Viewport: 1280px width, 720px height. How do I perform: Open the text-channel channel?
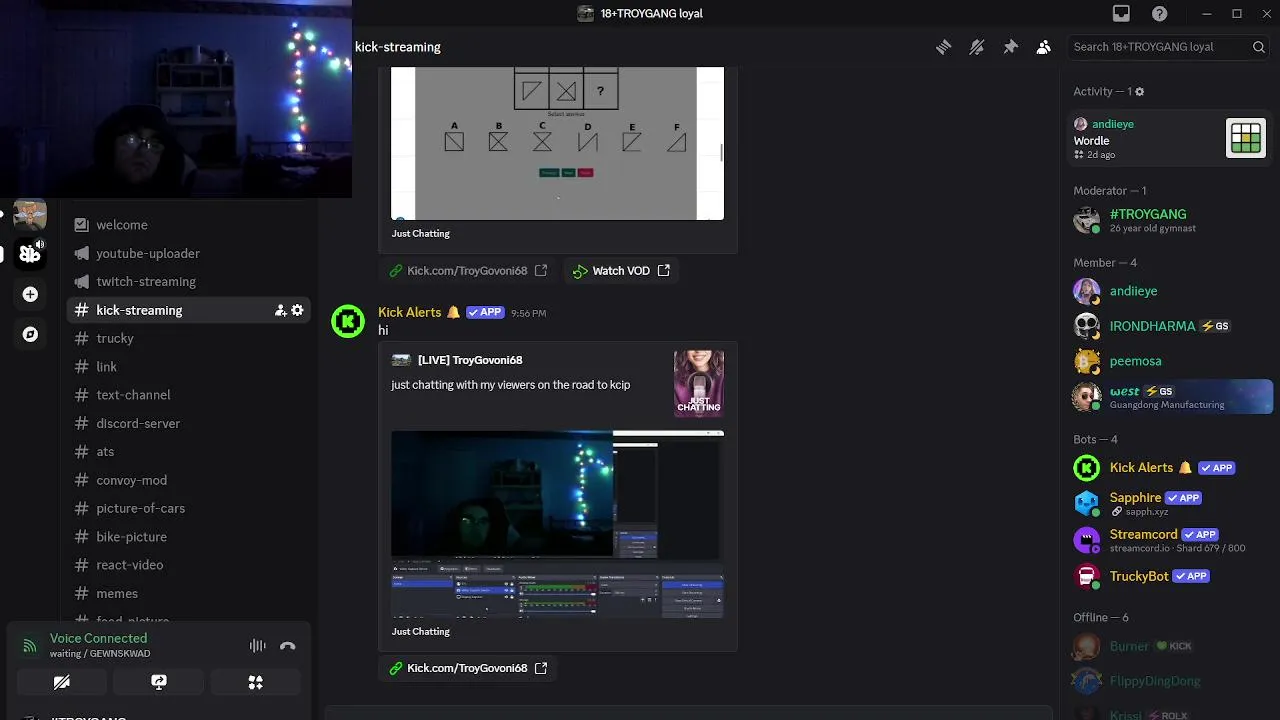(189, 395)
